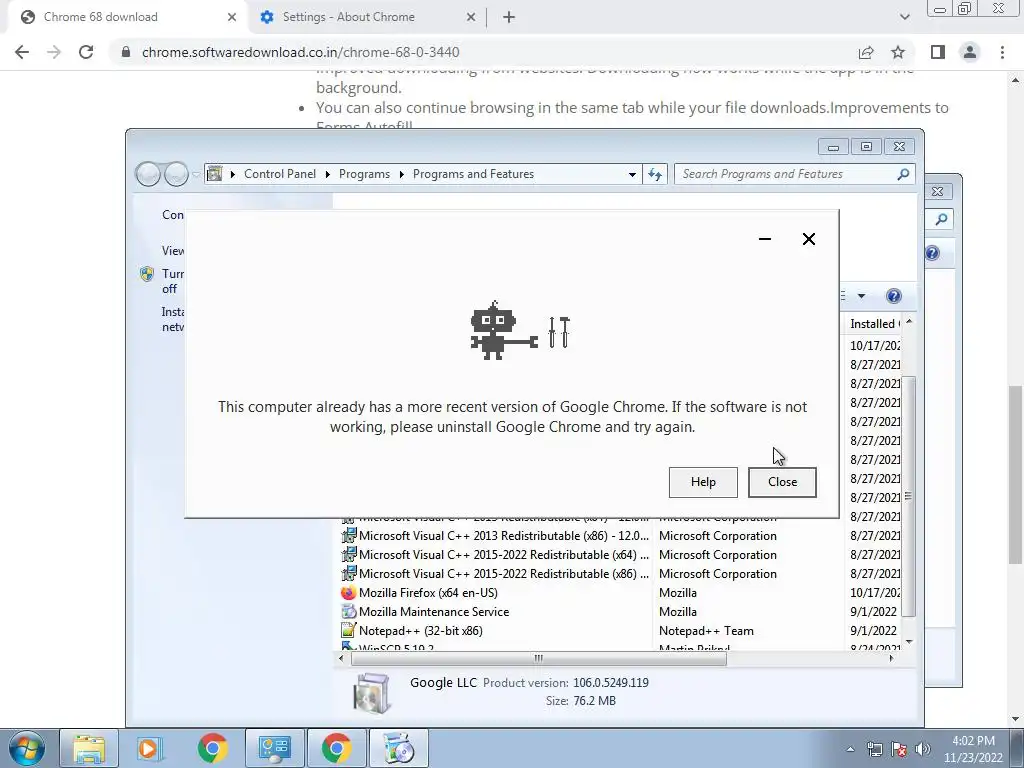The image size is (1024, 768).
Task: Click the installer disc icon on taskbar
Action: pos(398,748)
